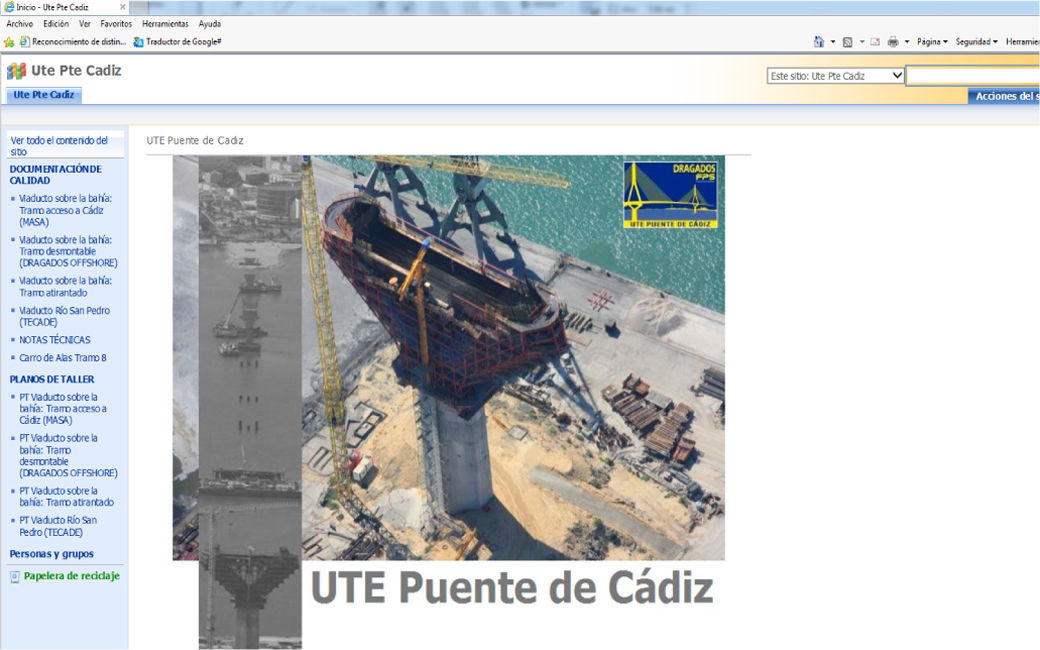Open the Papelera de reciclaje recycle bin
The width and height of the screenshot is (1040, 650).
(x=71, y=576)
